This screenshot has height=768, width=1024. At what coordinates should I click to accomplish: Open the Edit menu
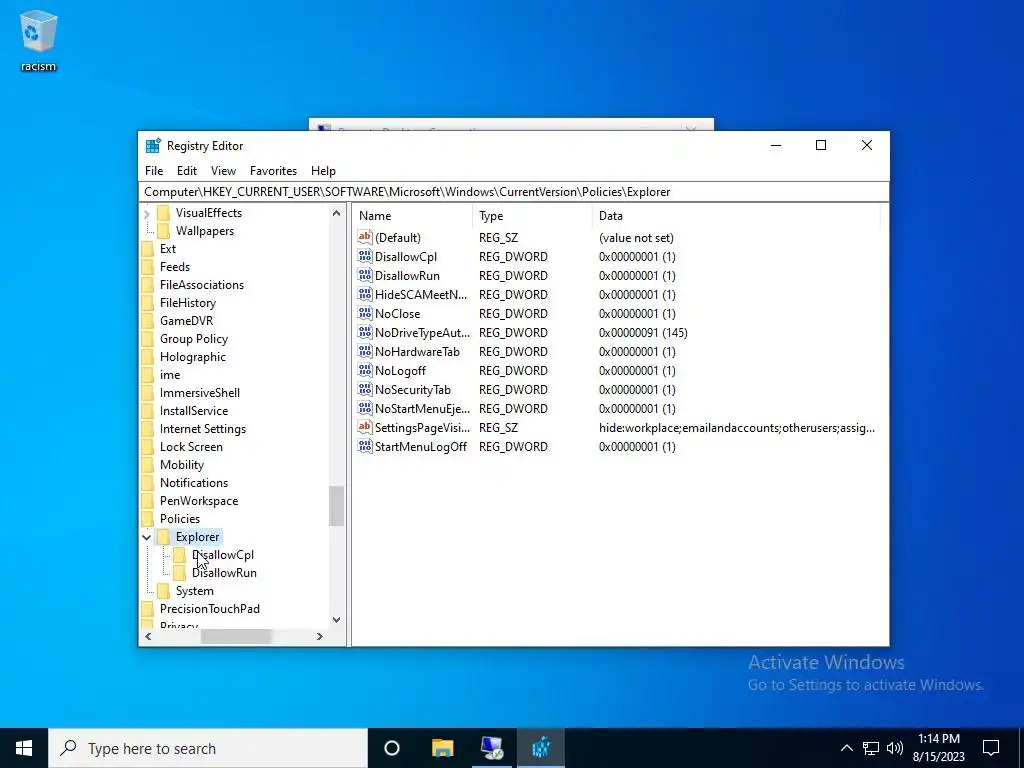point(187,171)
